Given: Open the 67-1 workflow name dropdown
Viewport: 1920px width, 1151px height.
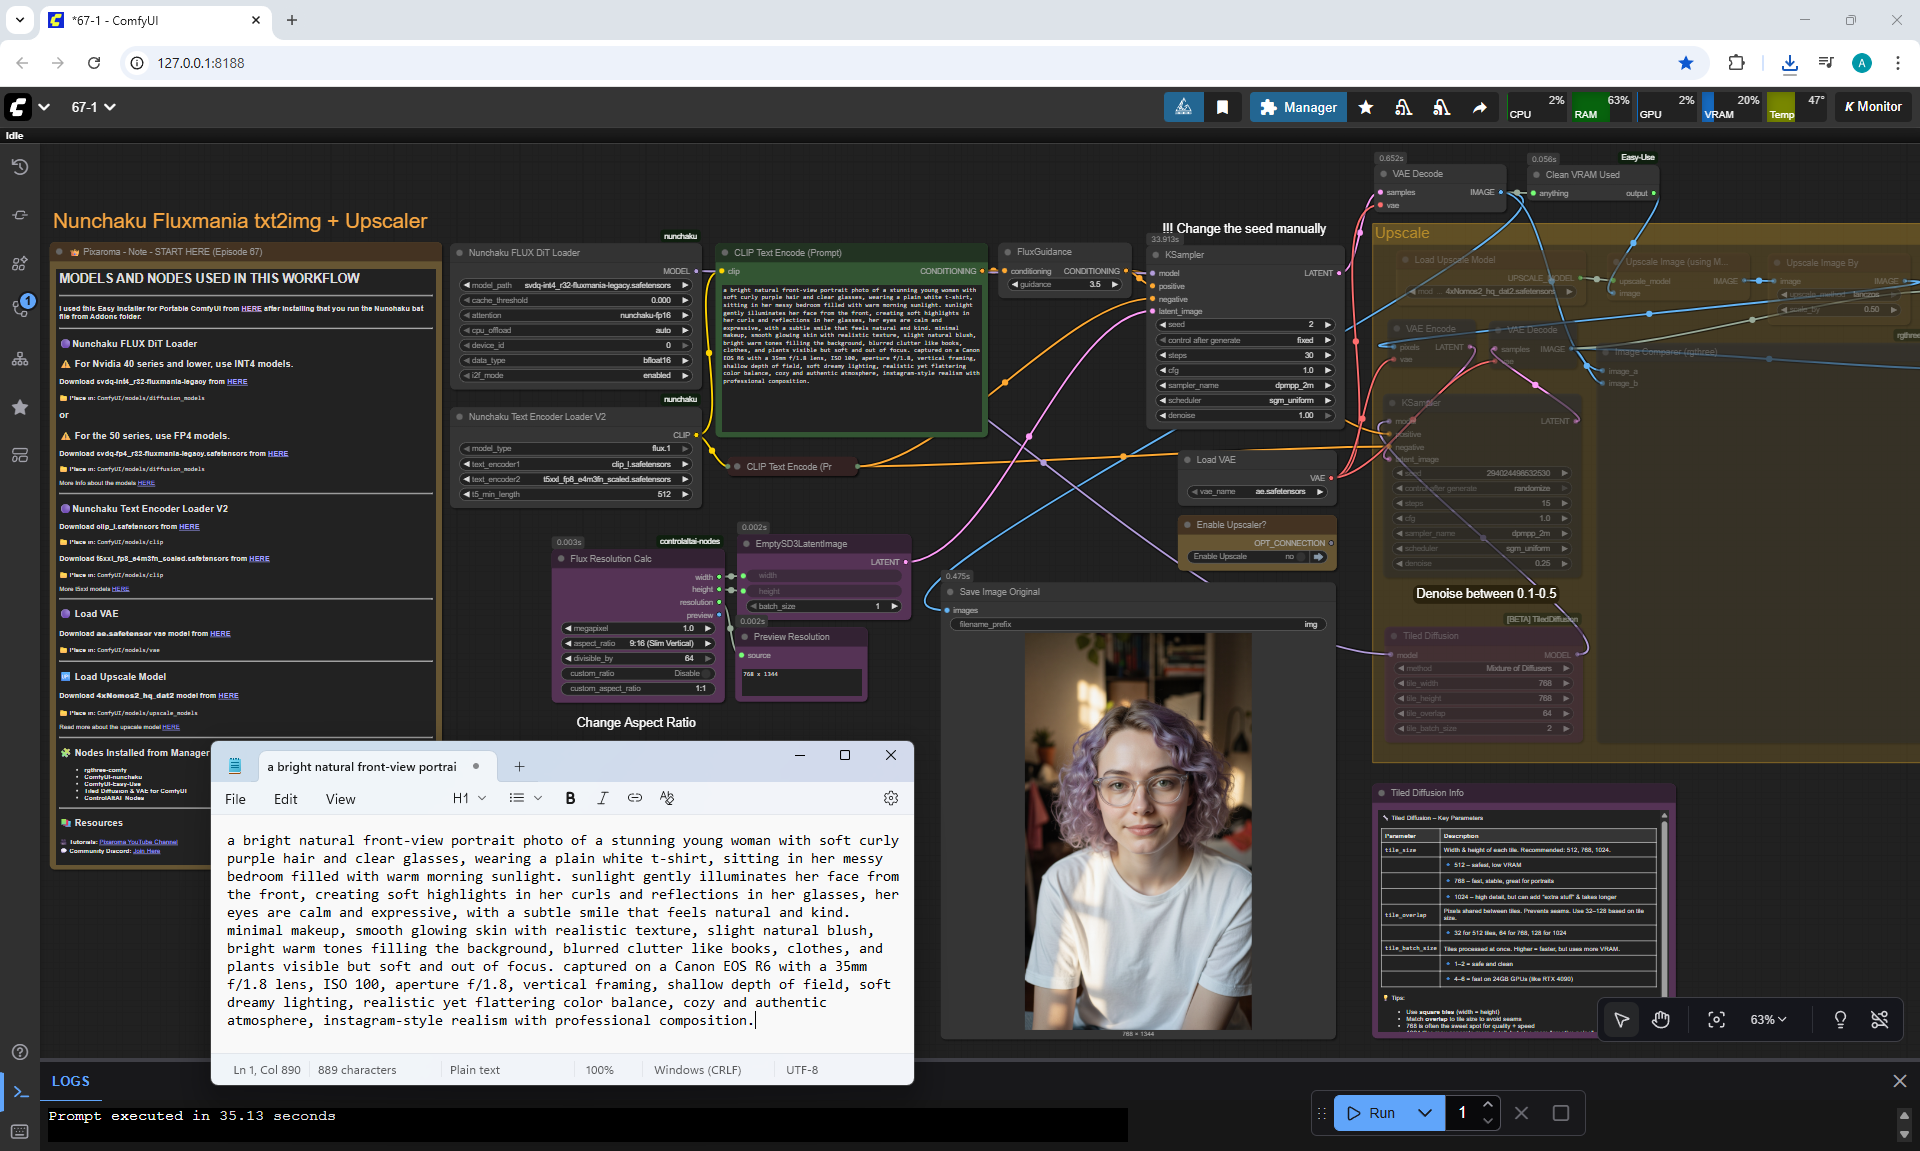Looking at the screenshot, I should 93,107.
